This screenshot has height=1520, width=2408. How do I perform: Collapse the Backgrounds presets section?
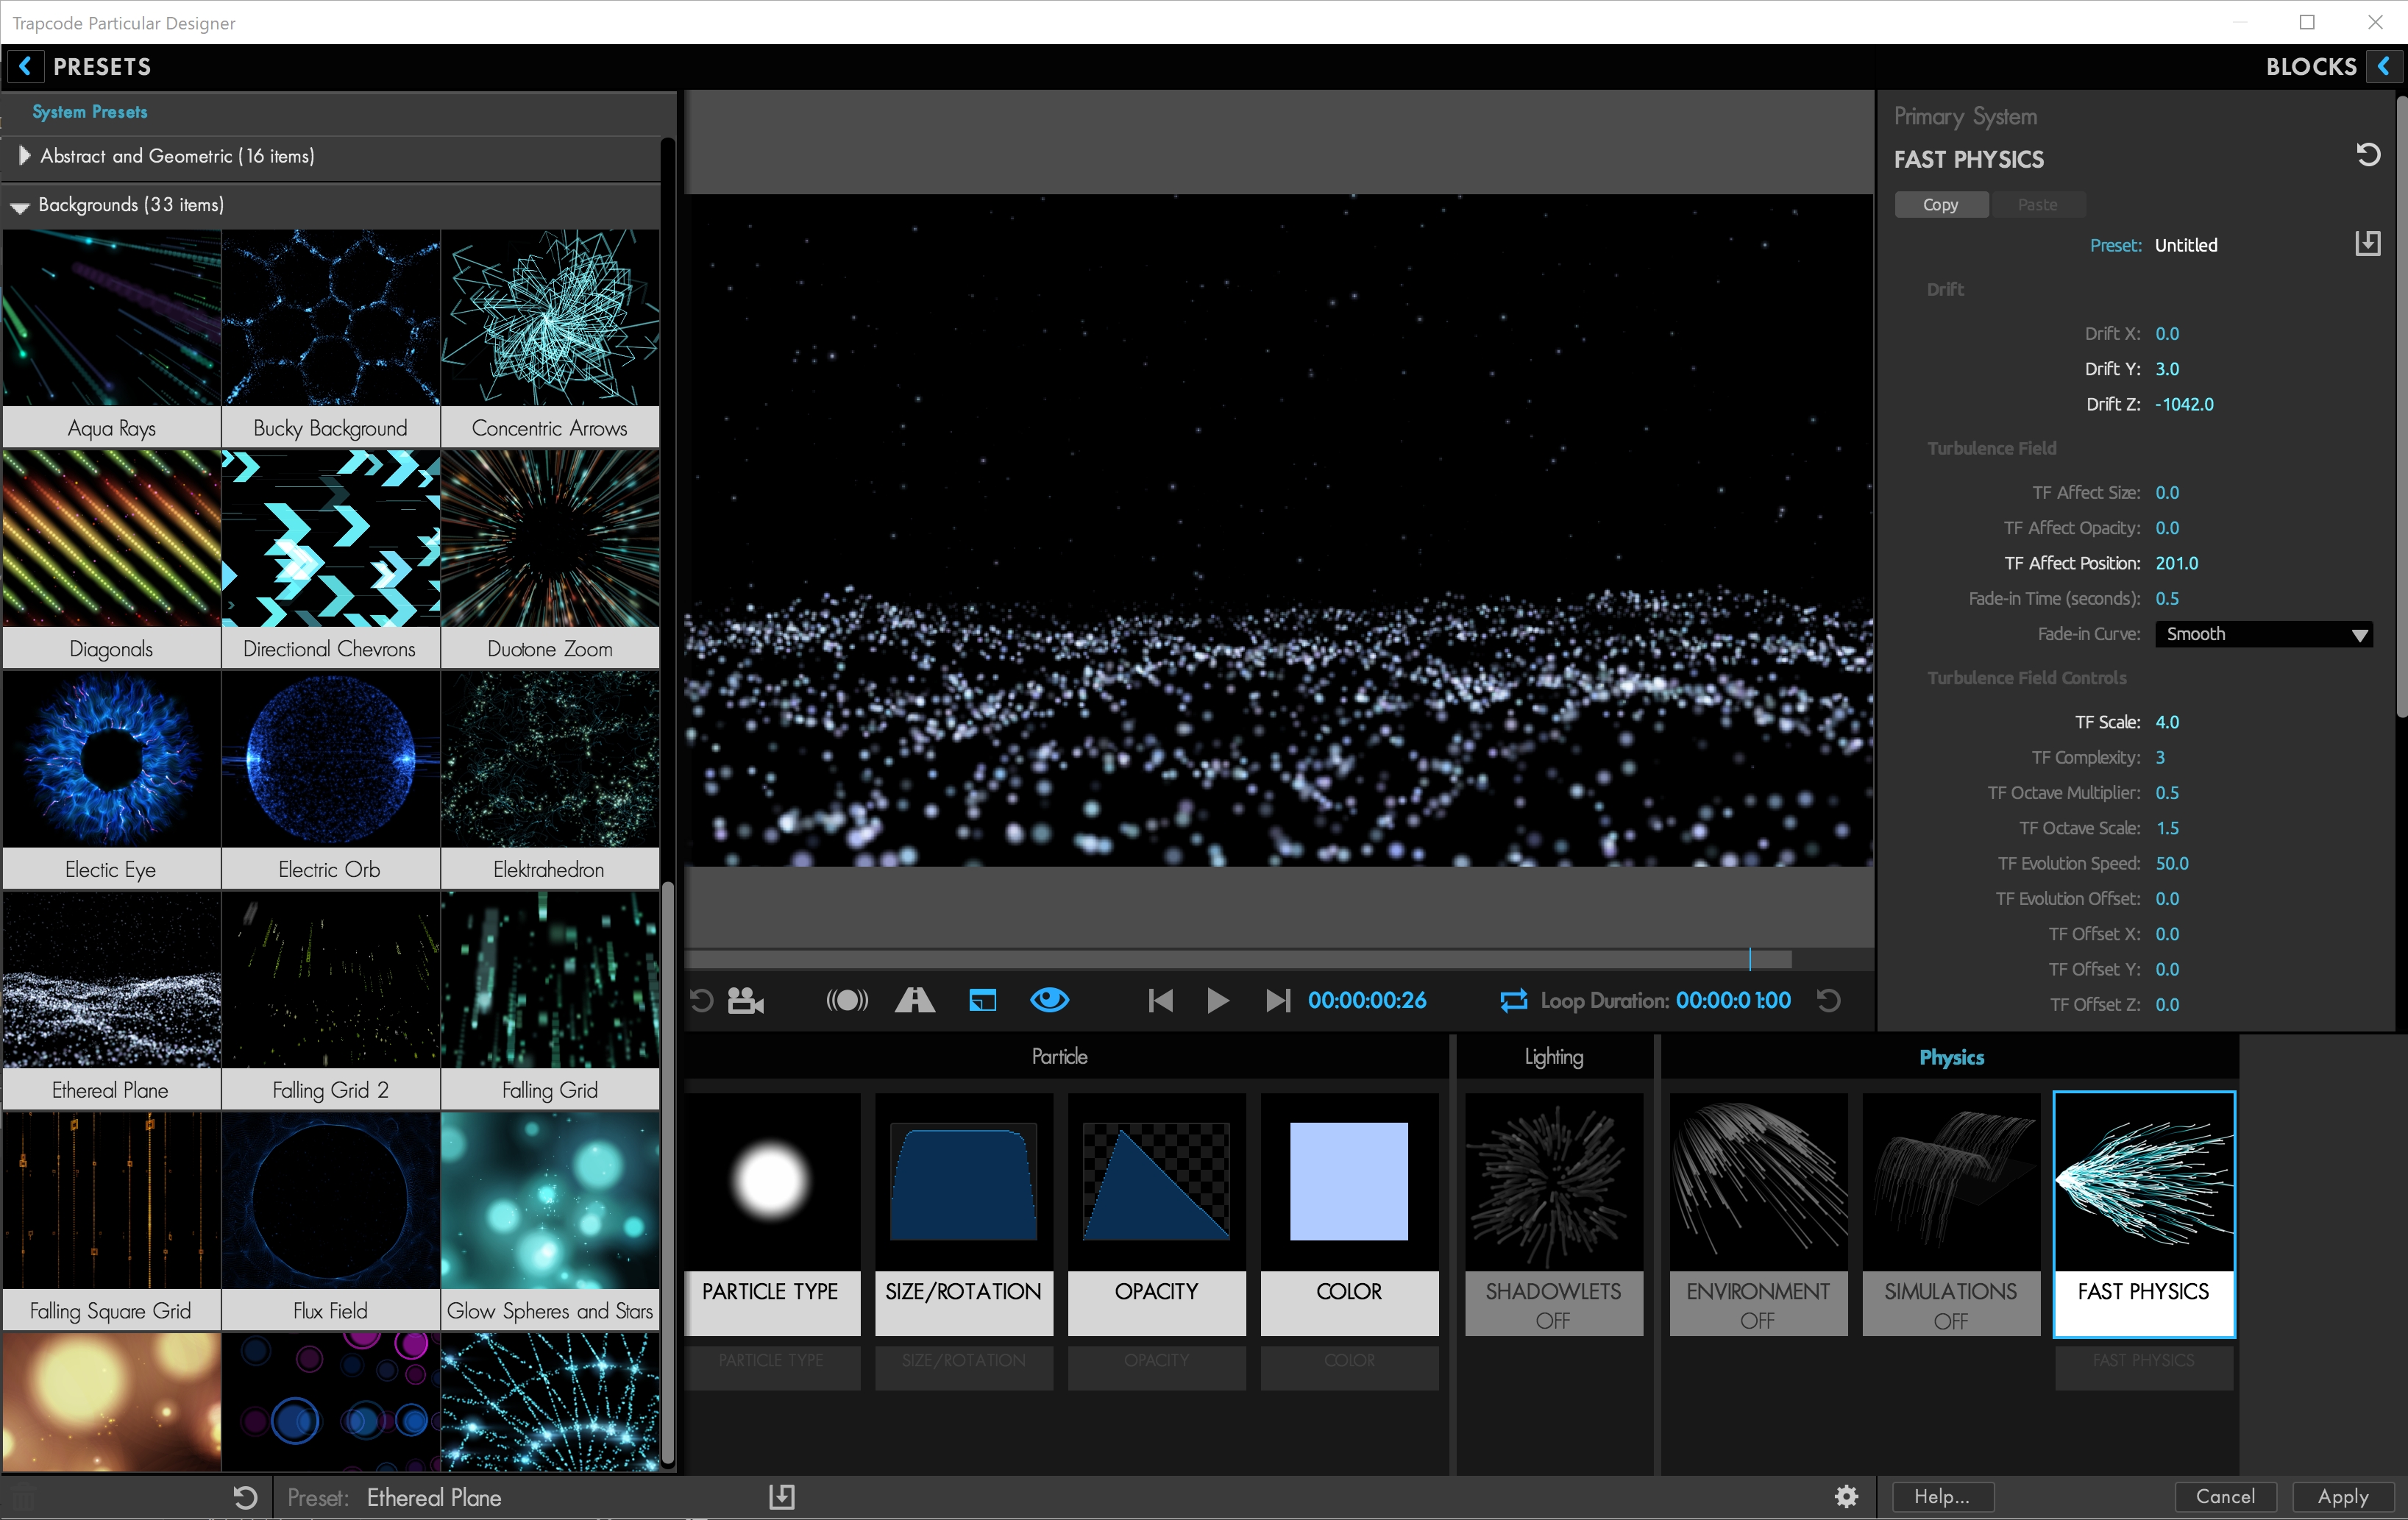point(20,205)
